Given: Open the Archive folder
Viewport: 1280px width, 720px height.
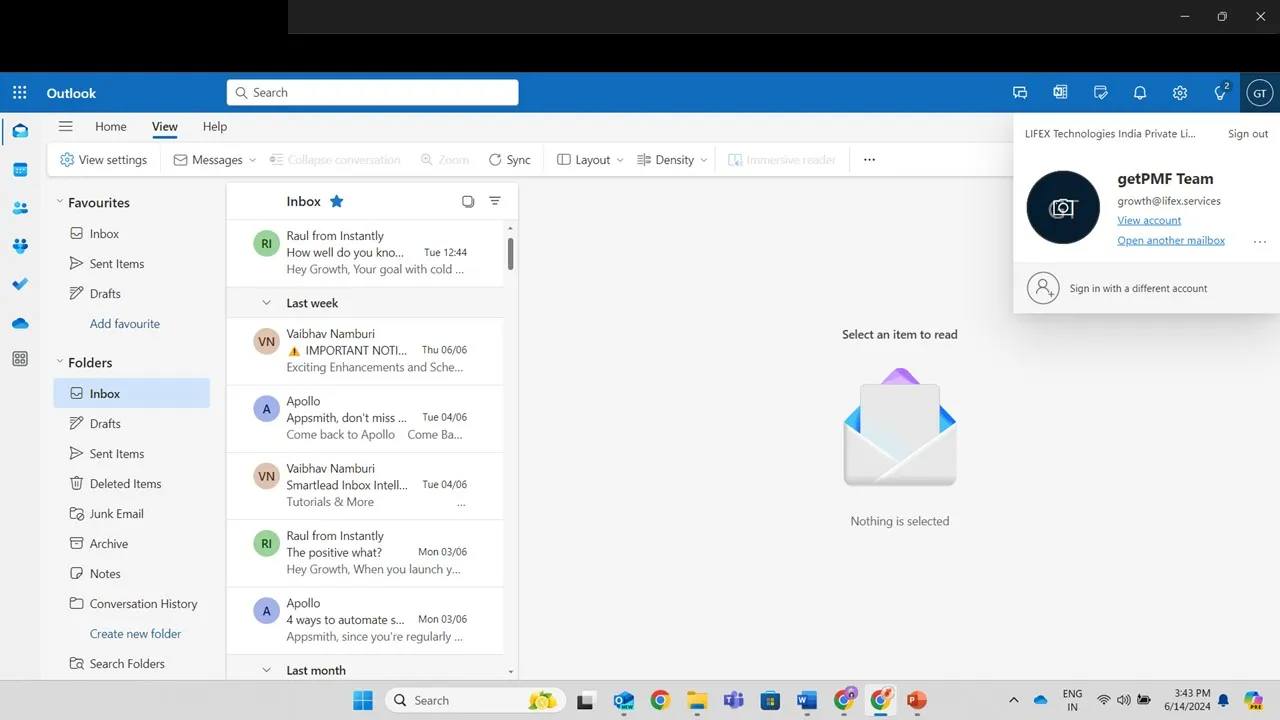Looking at the screenshot, I should click(x=132, y=543).
